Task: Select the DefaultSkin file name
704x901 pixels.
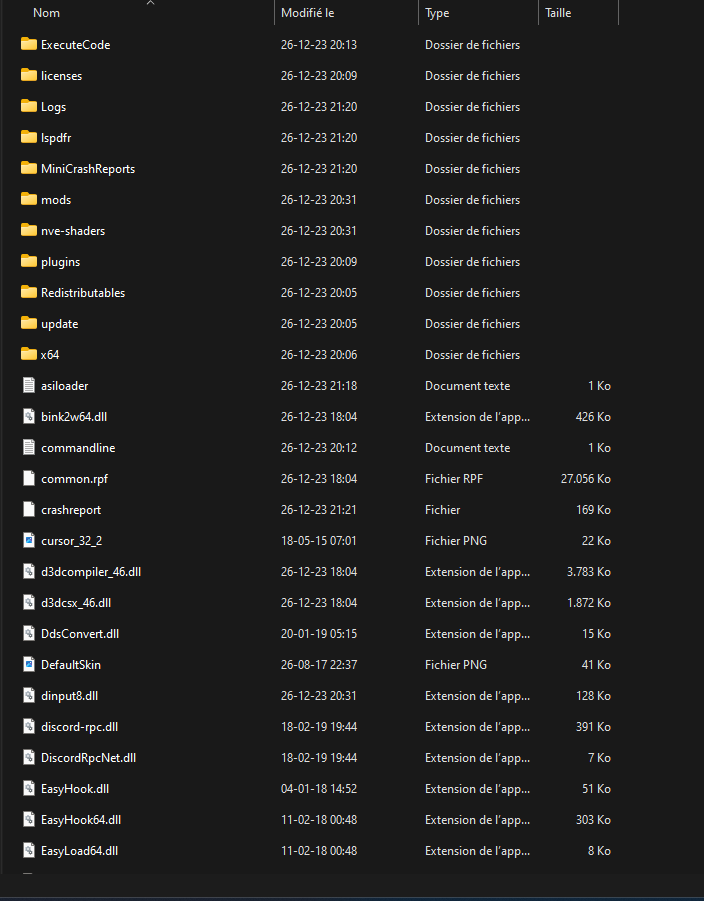Action: click(71, 665)
